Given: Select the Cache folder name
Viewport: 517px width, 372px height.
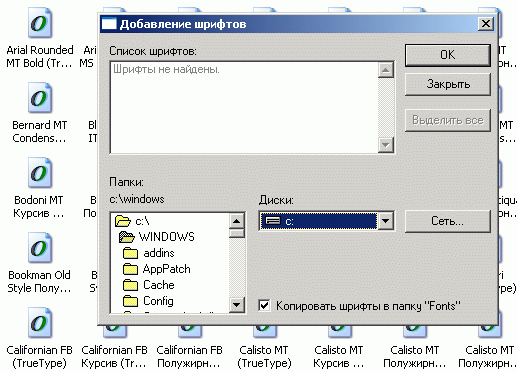Looking at the screenshot, I should 159,285.
